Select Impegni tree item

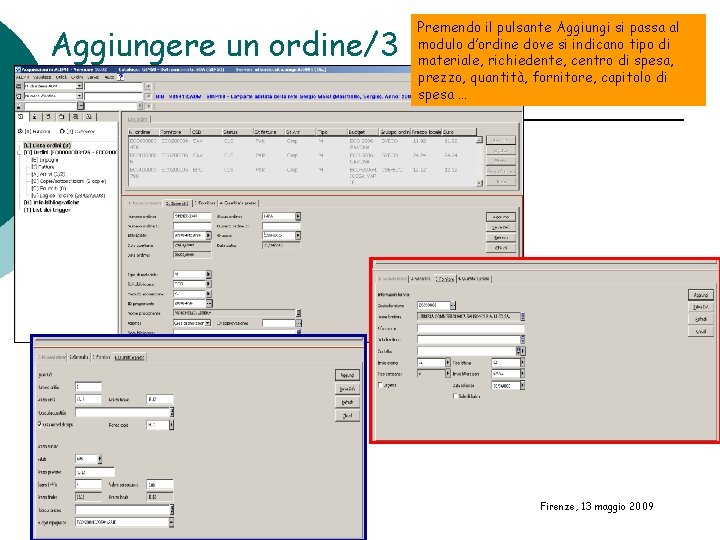(x=45, y=160)
